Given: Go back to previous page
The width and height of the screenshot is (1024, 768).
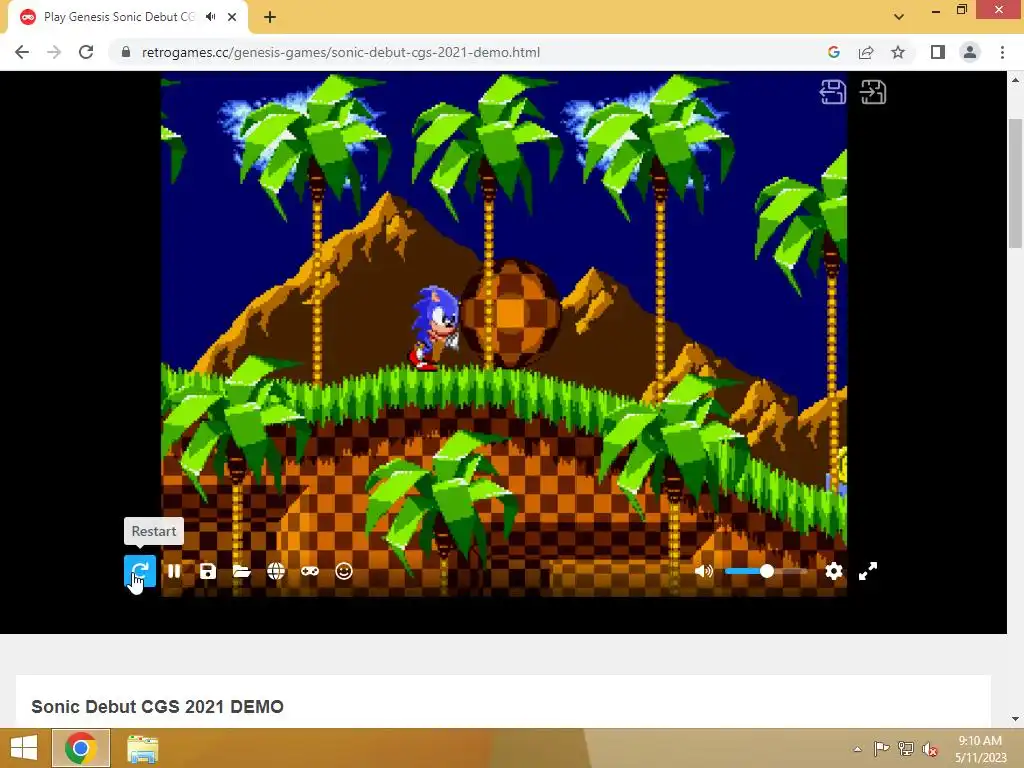Looking at the screenshot, I should (22, 52).
